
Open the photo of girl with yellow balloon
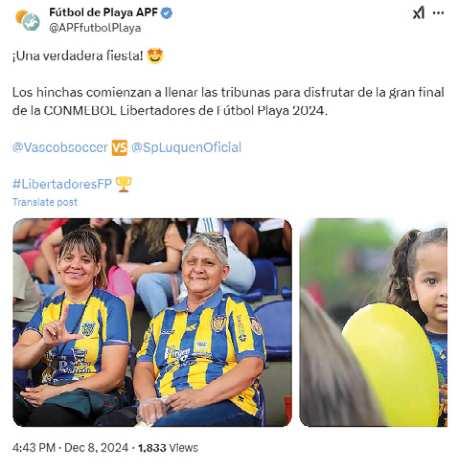[373, 322]
